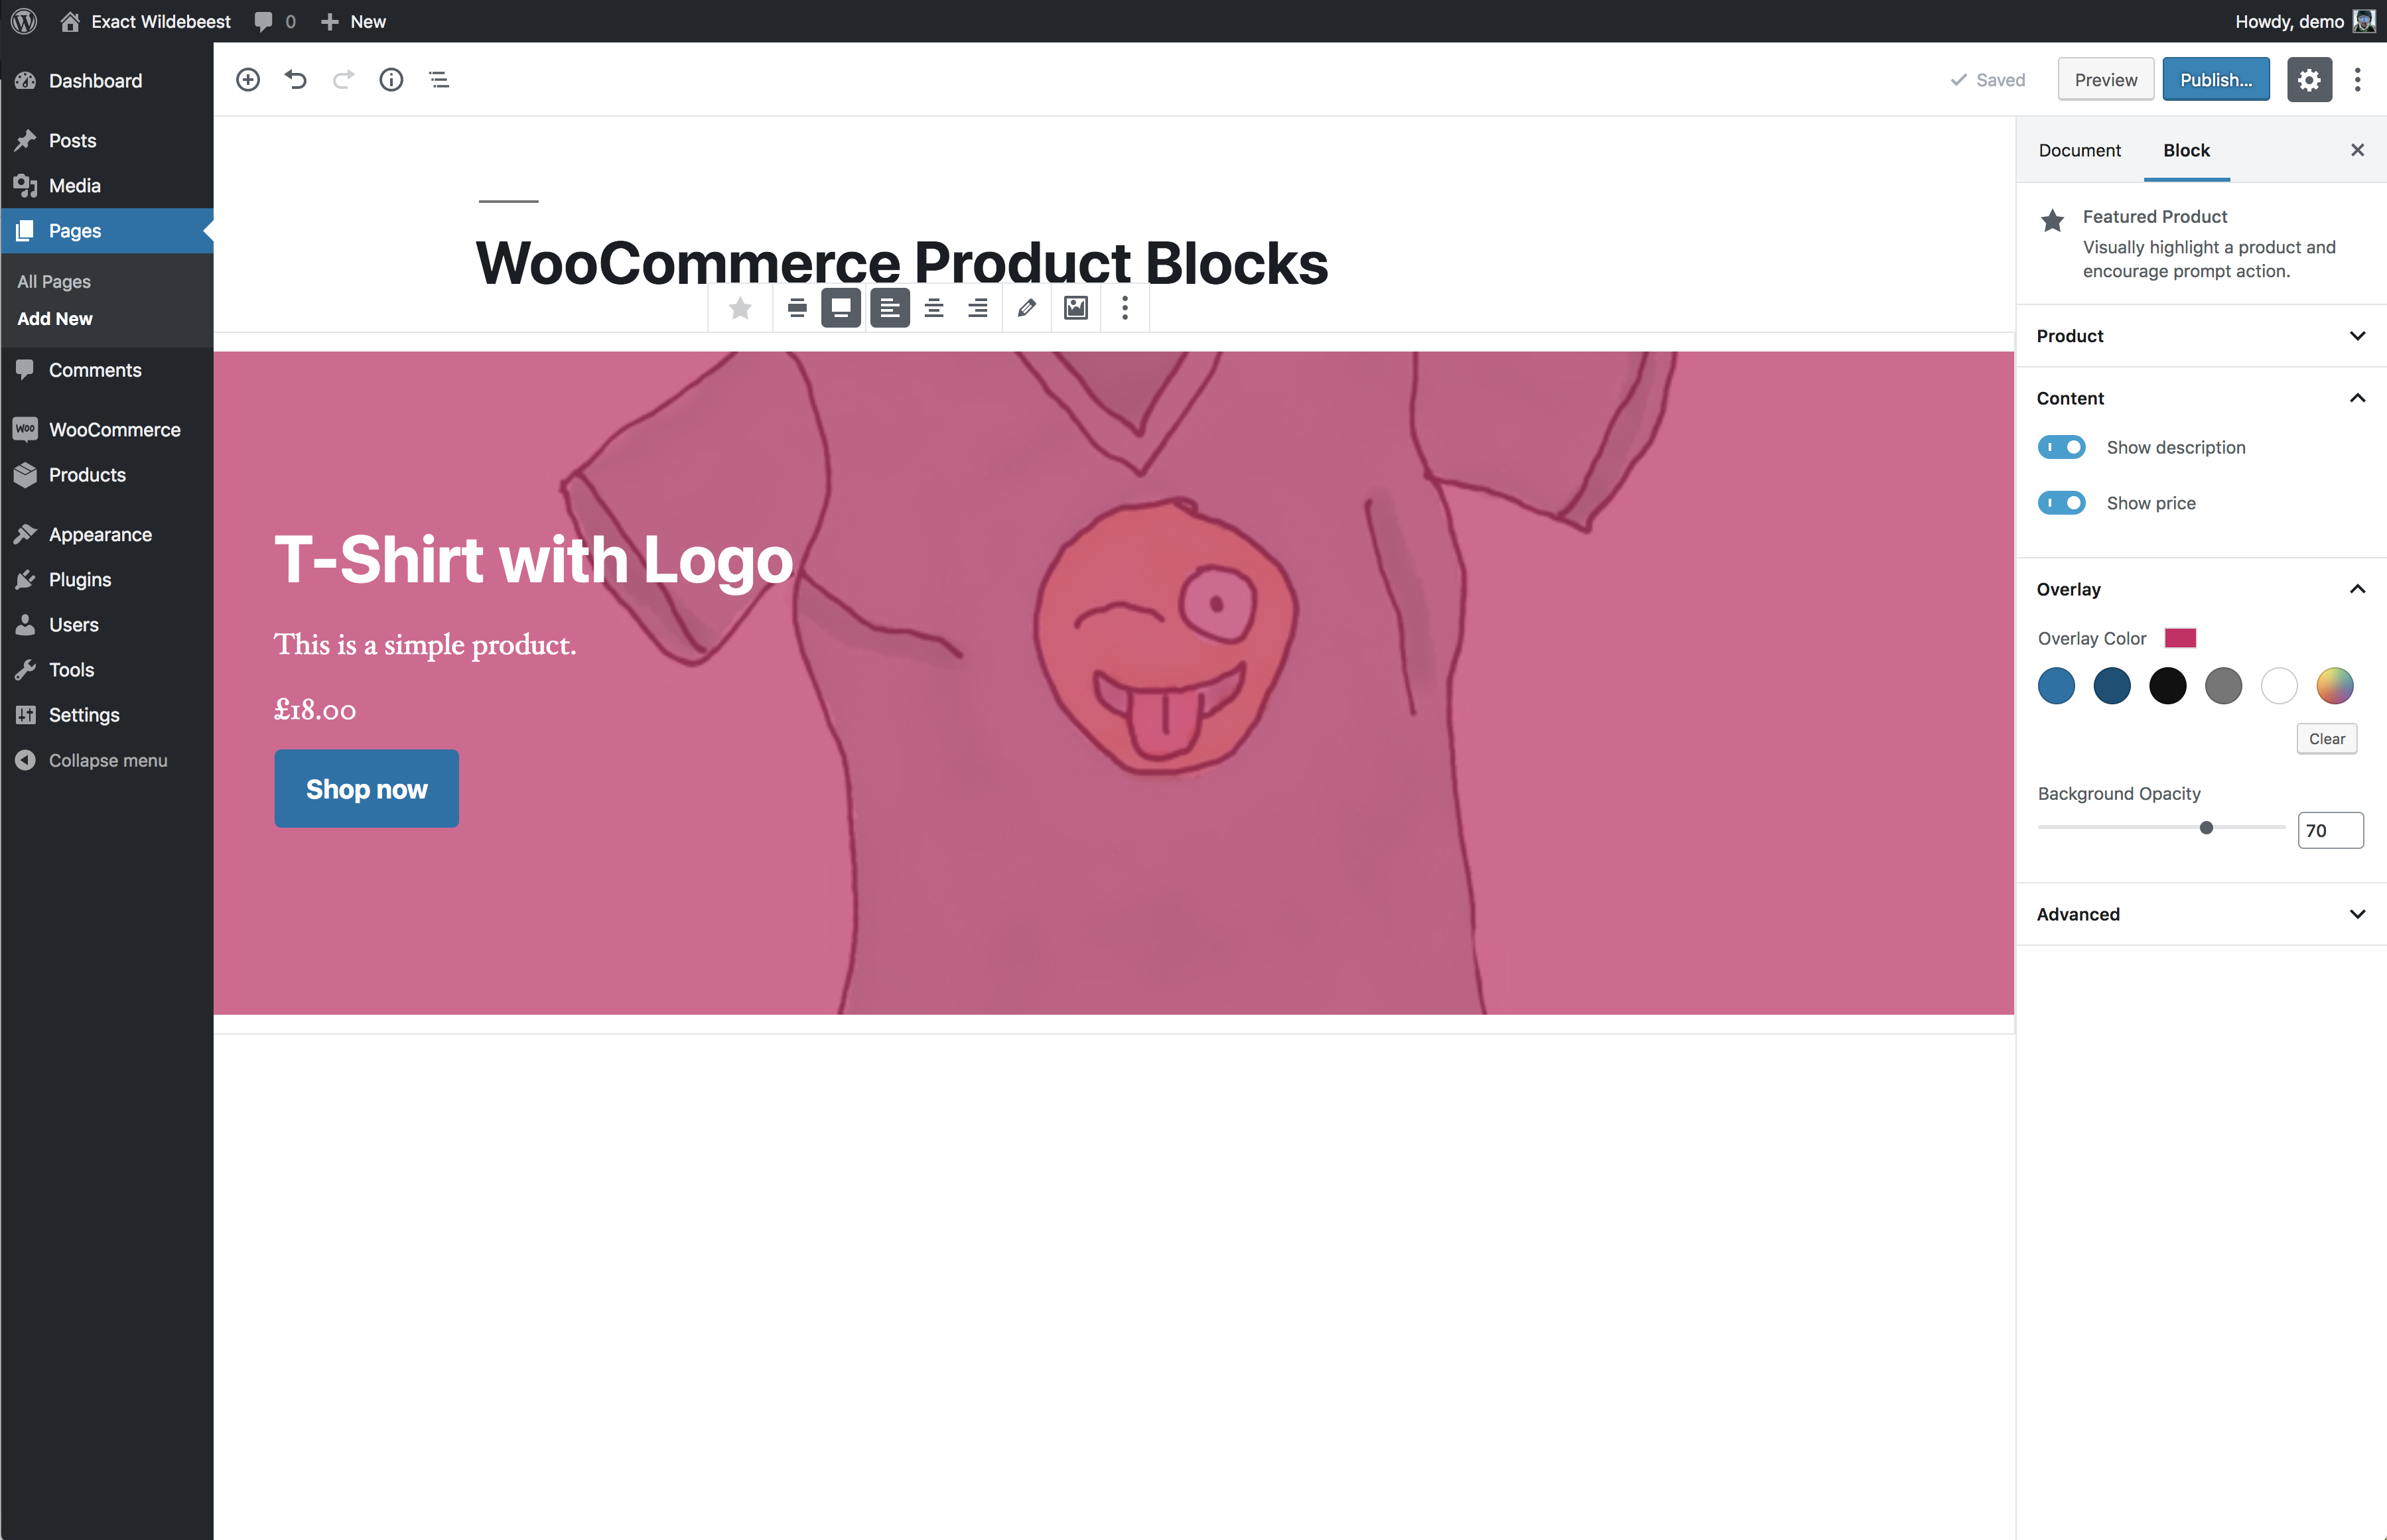Expand the Advanced settings section
The width and height of the screenshot is (2387, 1540).
tap(2197, 913)
